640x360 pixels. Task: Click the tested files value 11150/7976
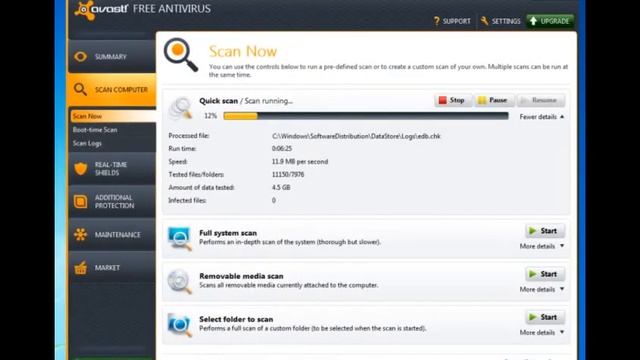288,174
